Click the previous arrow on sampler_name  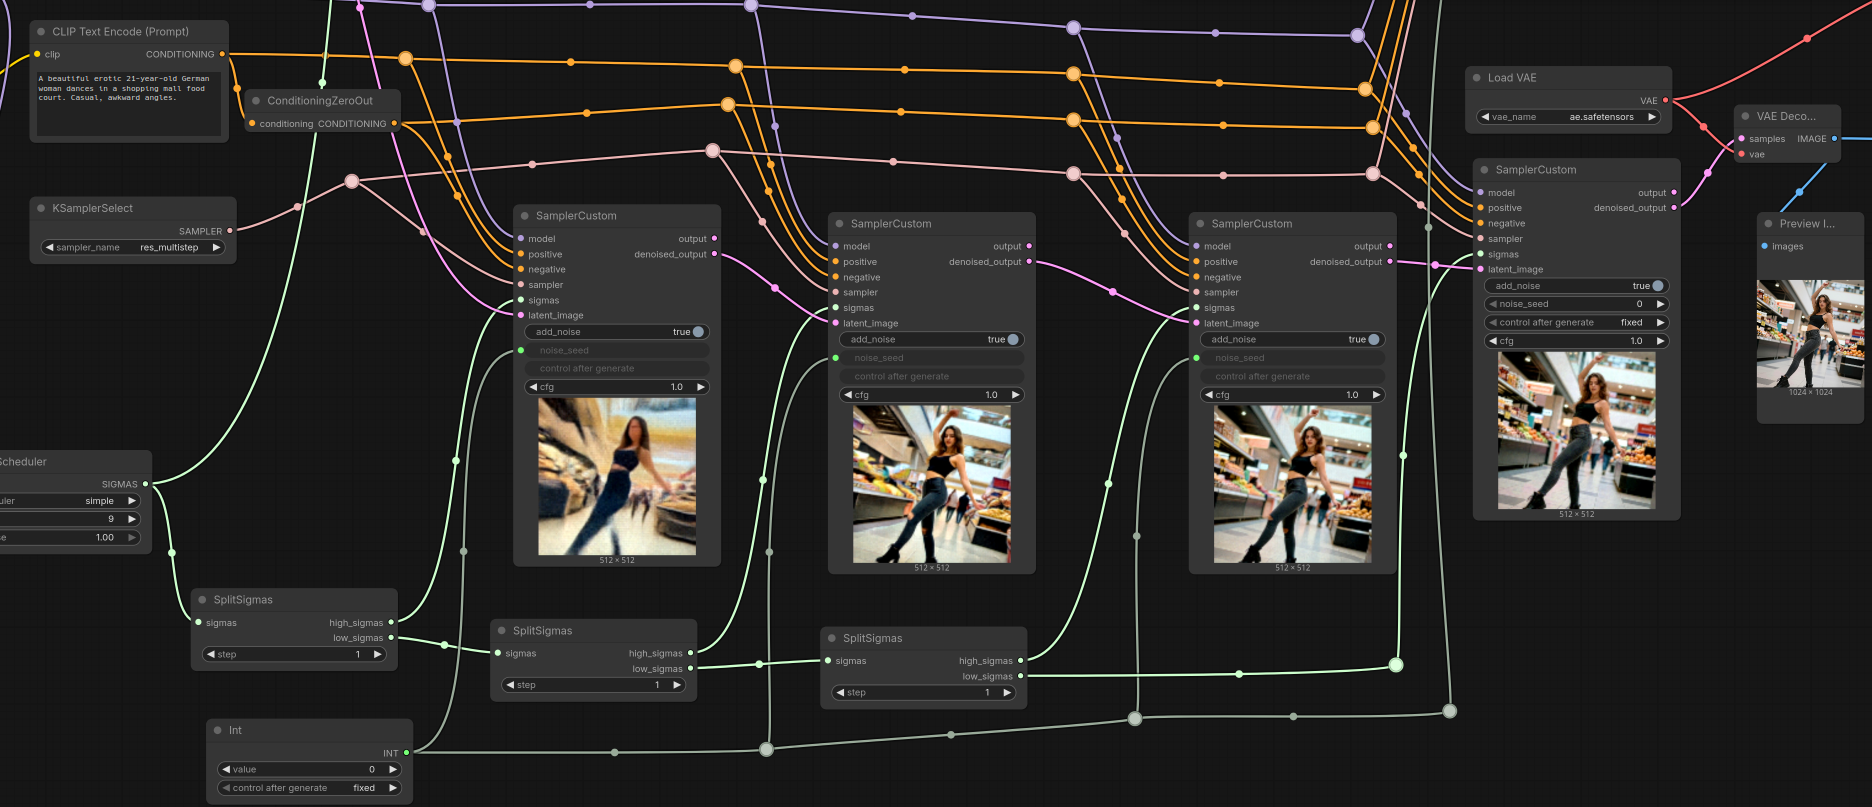tap(49, 247)
